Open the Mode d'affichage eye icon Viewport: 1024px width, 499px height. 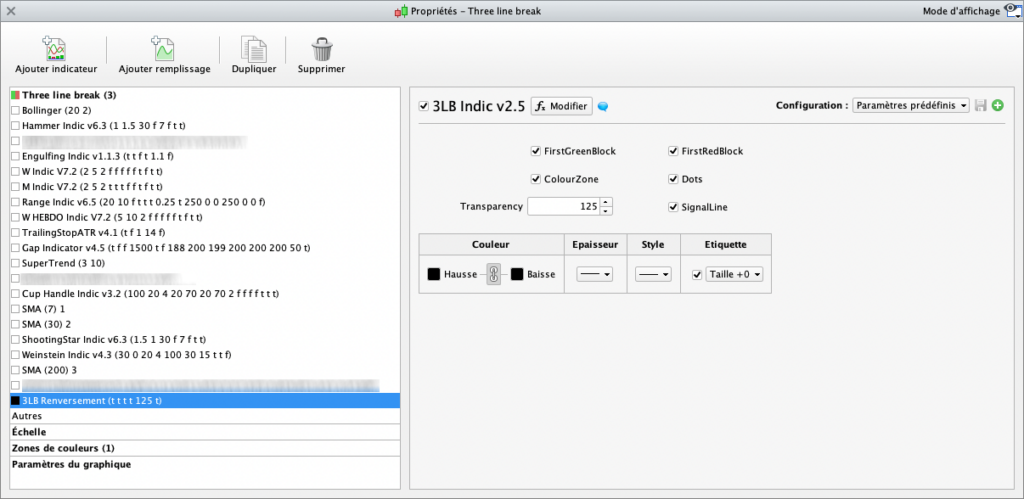click(1012, 11)
